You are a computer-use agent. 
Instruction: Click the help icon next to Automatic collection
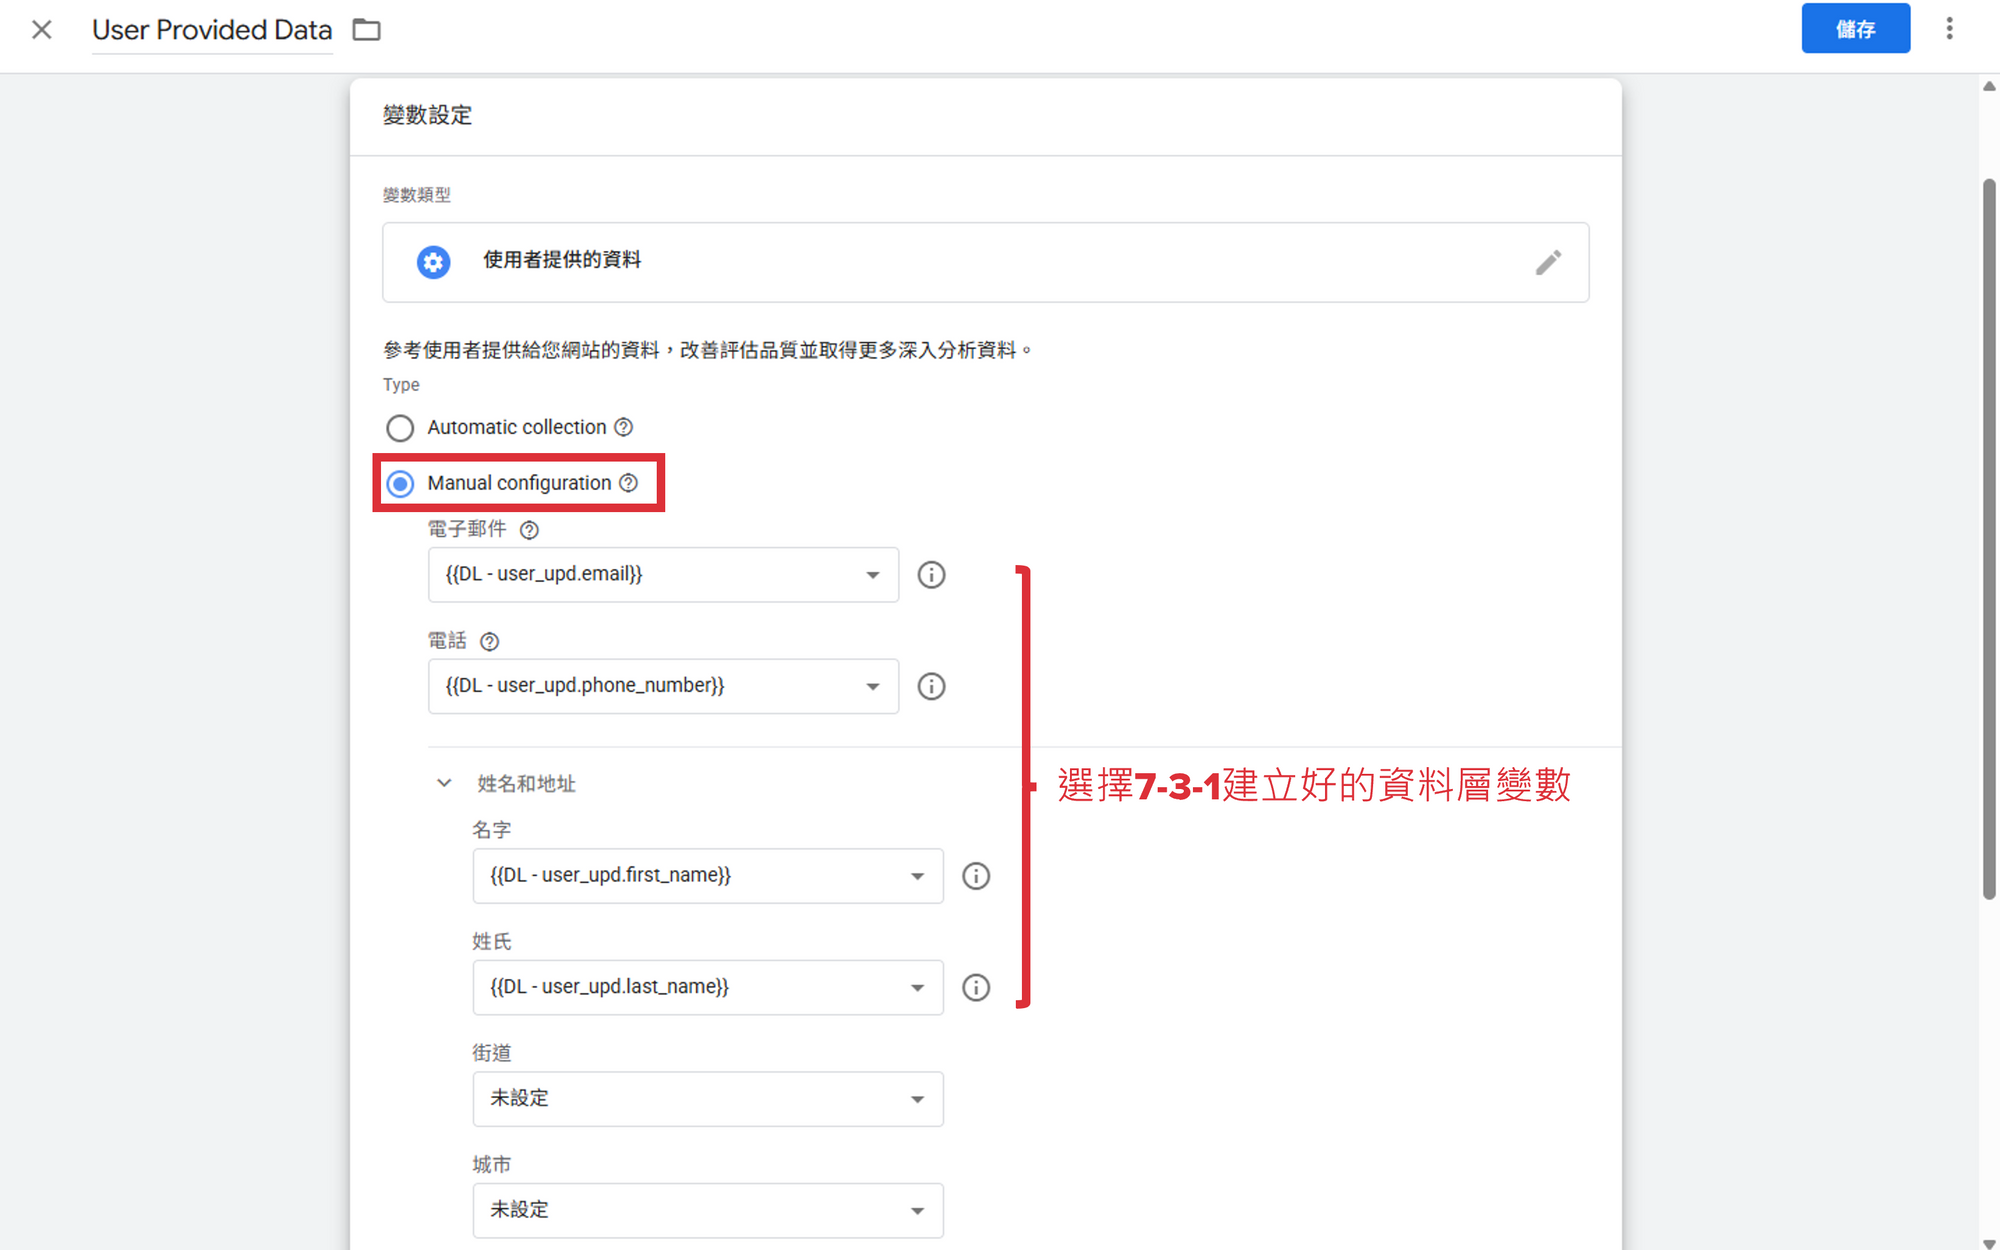pos(623,427)
